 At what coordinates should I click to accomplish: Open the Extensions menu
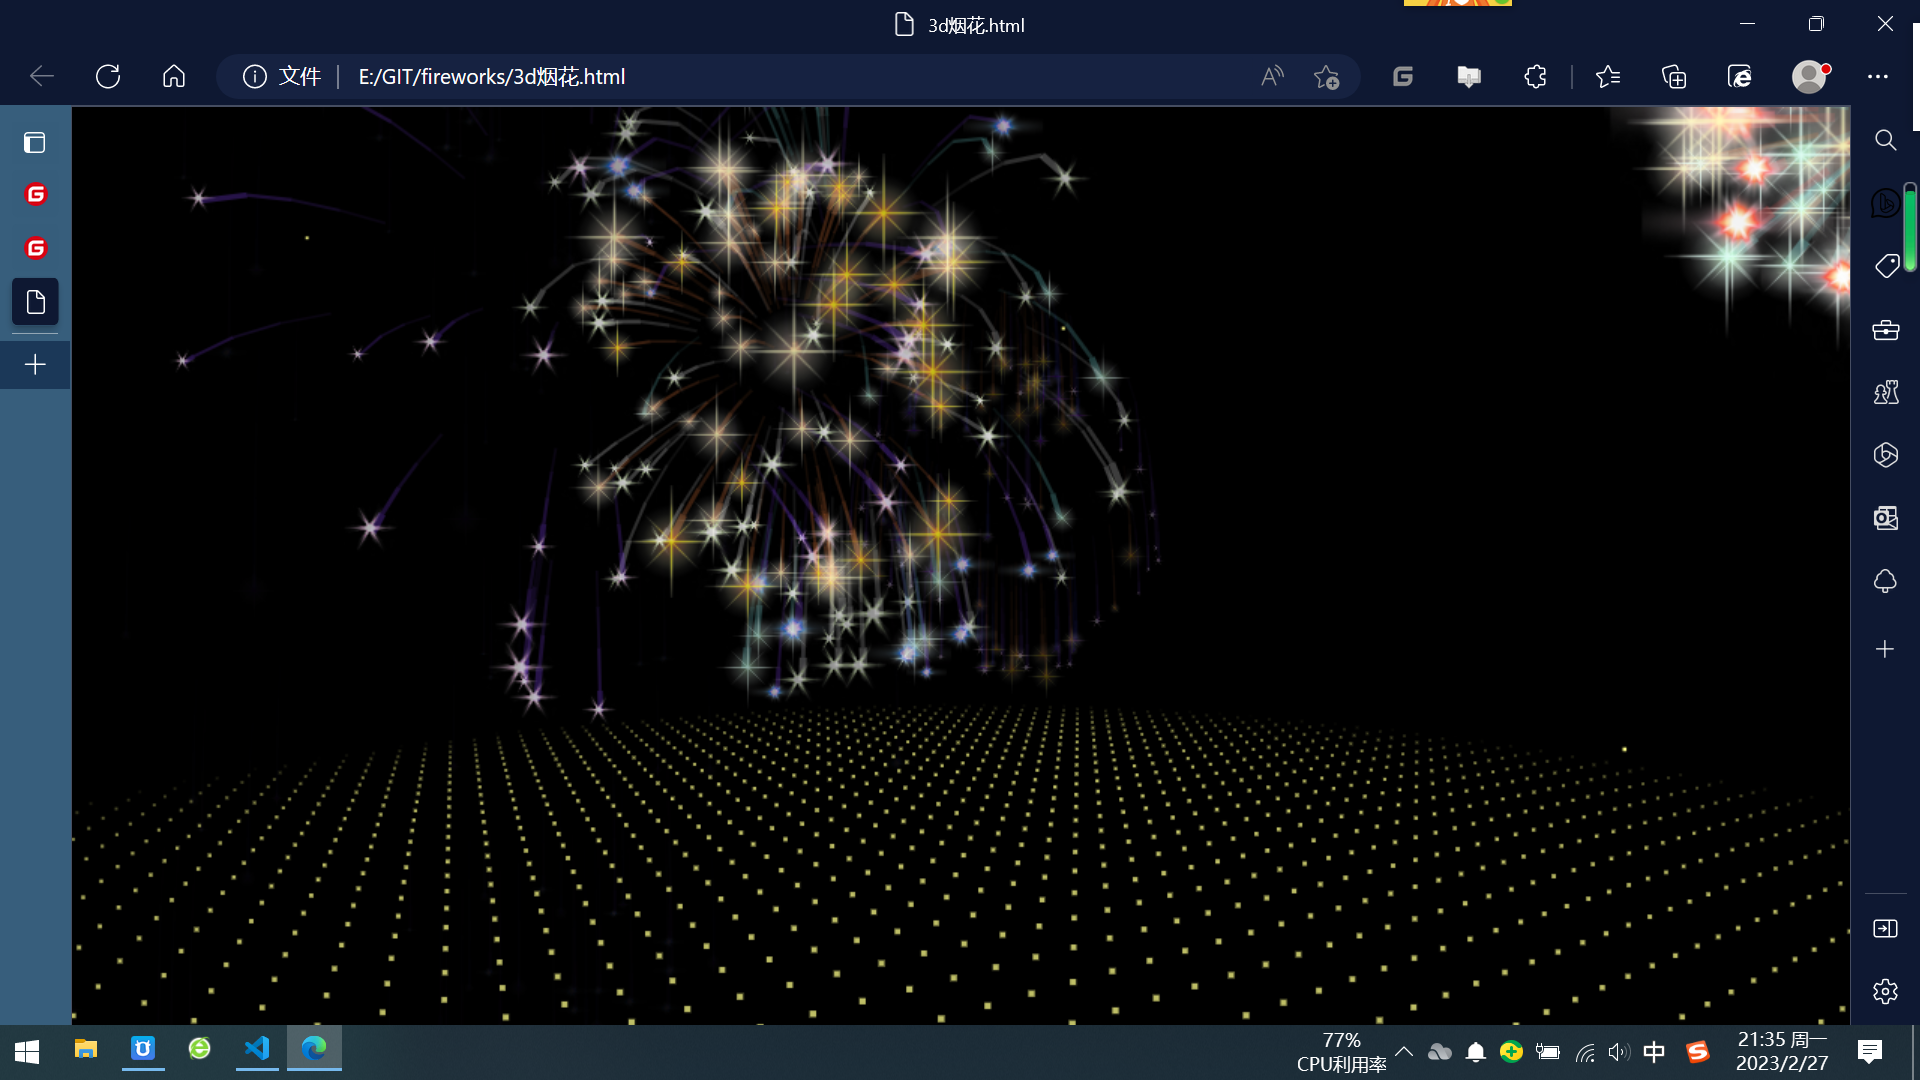coord(1535,77)
